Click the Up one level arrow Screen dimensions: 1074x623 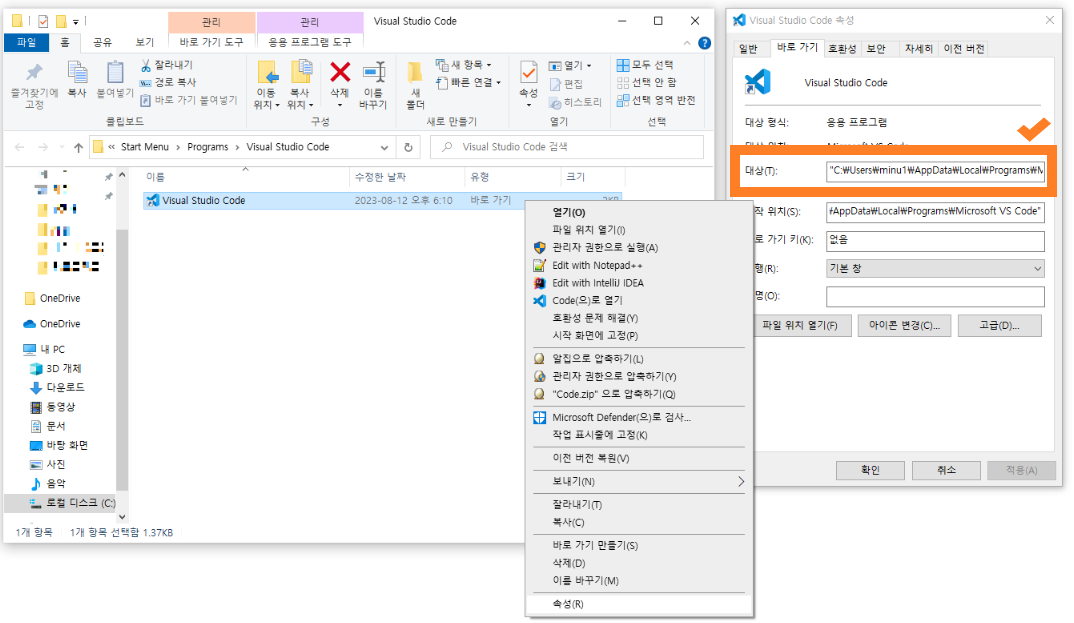[79, 147]
